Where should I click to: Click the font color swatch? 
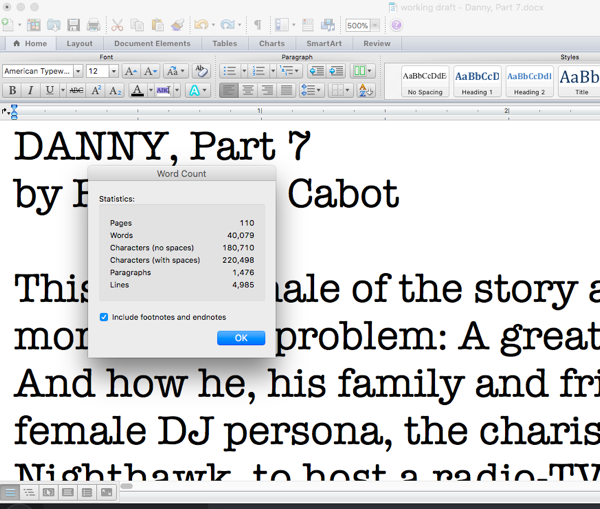(137, 90)
